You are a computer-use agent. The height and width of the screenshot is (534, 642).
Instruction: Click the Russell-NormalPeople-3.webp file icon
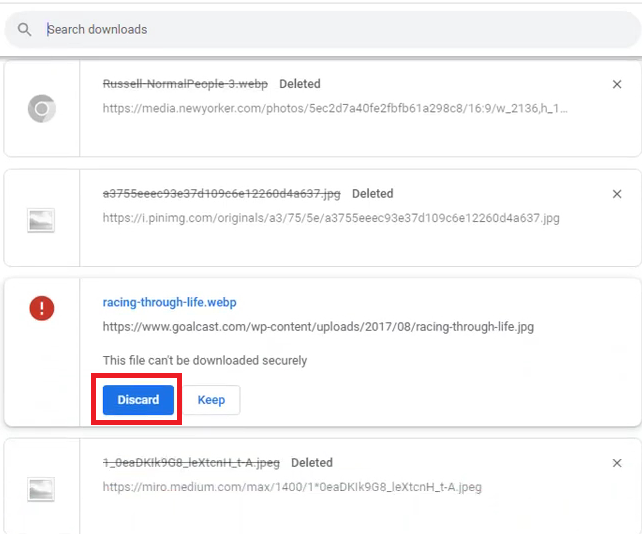point(41,108)
